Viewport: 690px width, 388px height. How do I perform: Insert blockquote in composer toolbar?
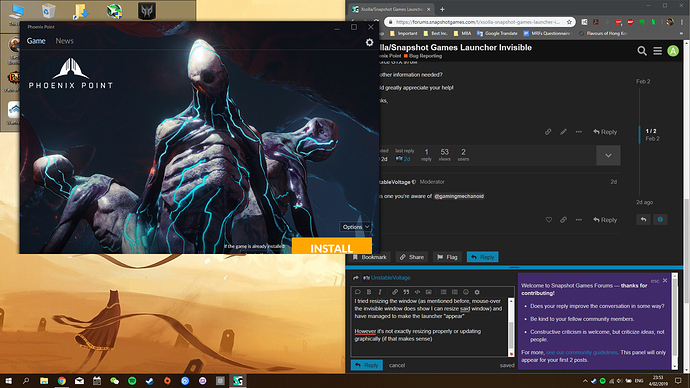click(x=406, y=292)
